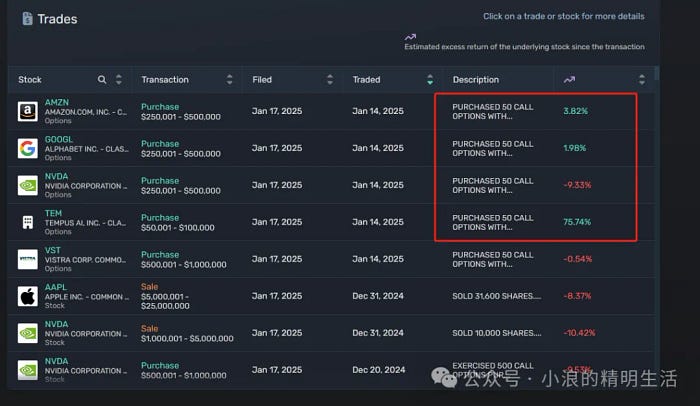Click Dec 31, 2024 traded date for AAPL

tap(378, 296)
